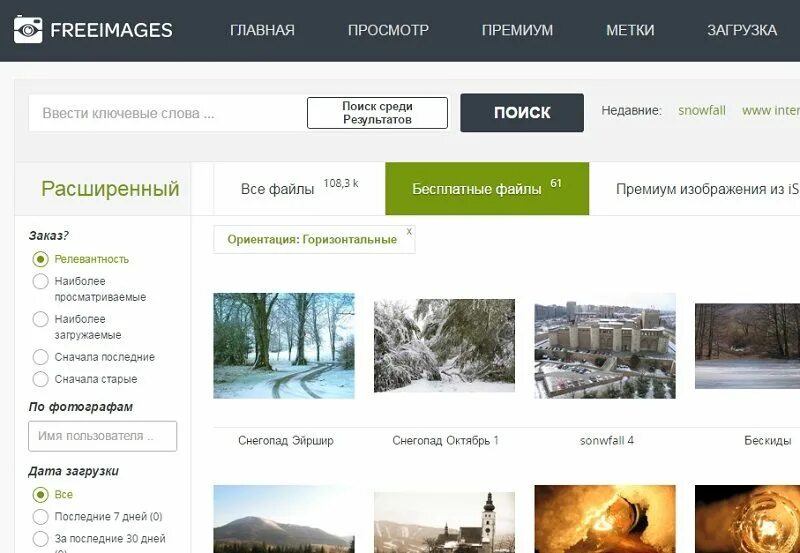The height and width of the screenshot is (553, 800).
Task: Open the ГЛАВНАЯ menu item
Action: (x=262, y=30)
